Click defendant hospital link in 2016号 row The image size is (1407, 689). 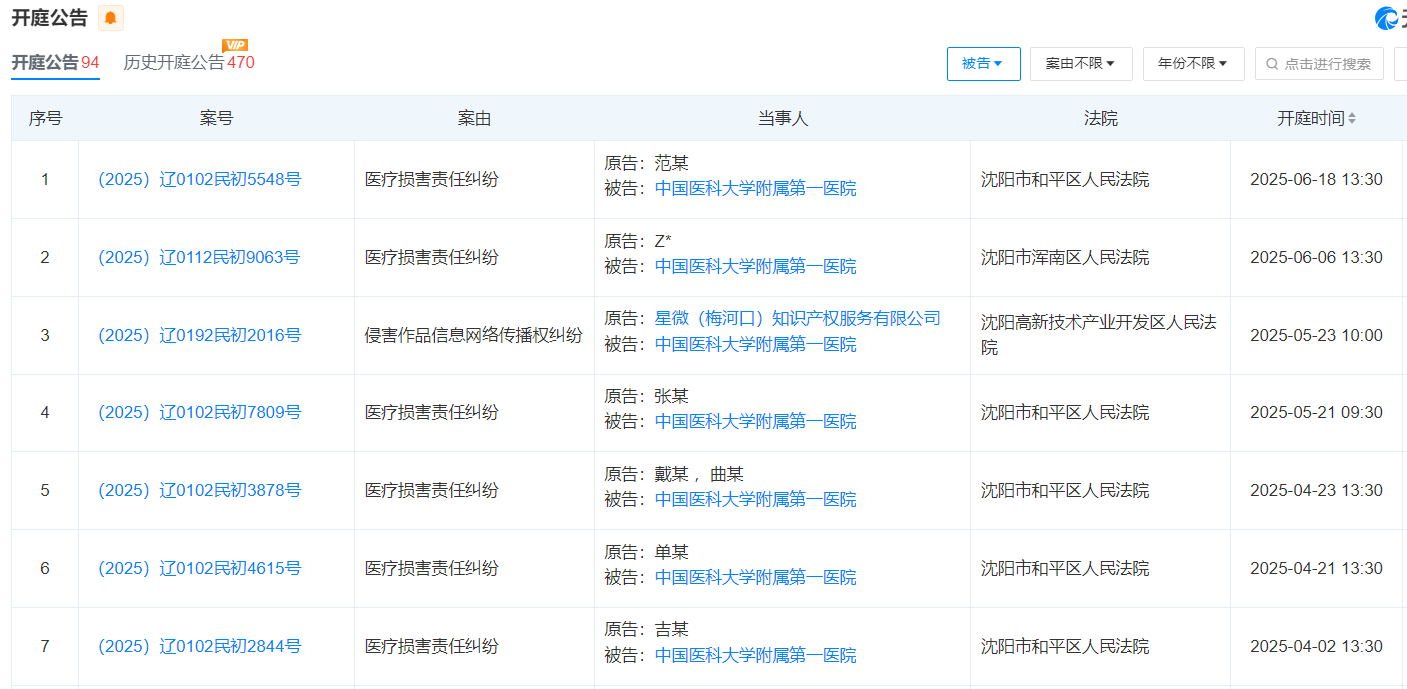point(755,345)
